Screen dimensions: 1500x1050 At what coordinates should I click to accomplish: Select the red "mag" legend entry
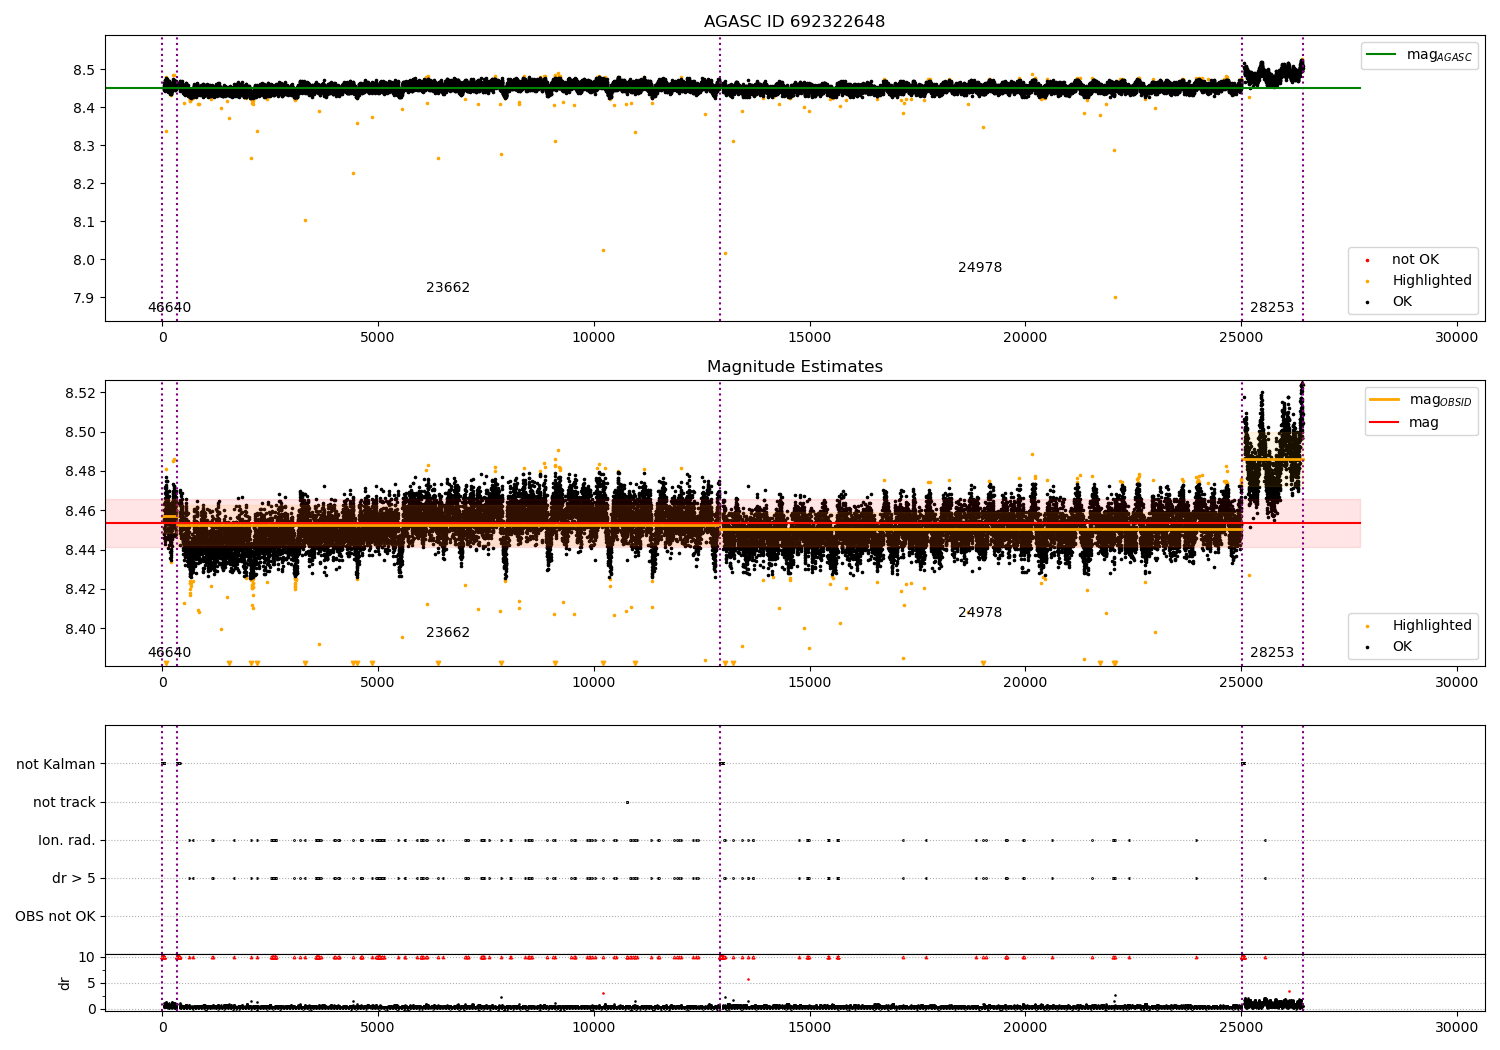click(1405, 423)
